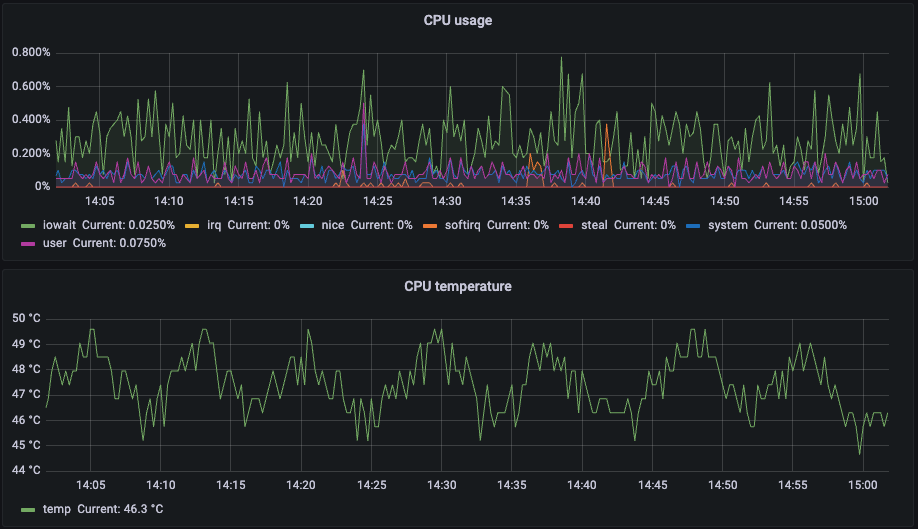Toggle the temp series legend label
Screen dimensions: 918x529
tap(56, 509)
